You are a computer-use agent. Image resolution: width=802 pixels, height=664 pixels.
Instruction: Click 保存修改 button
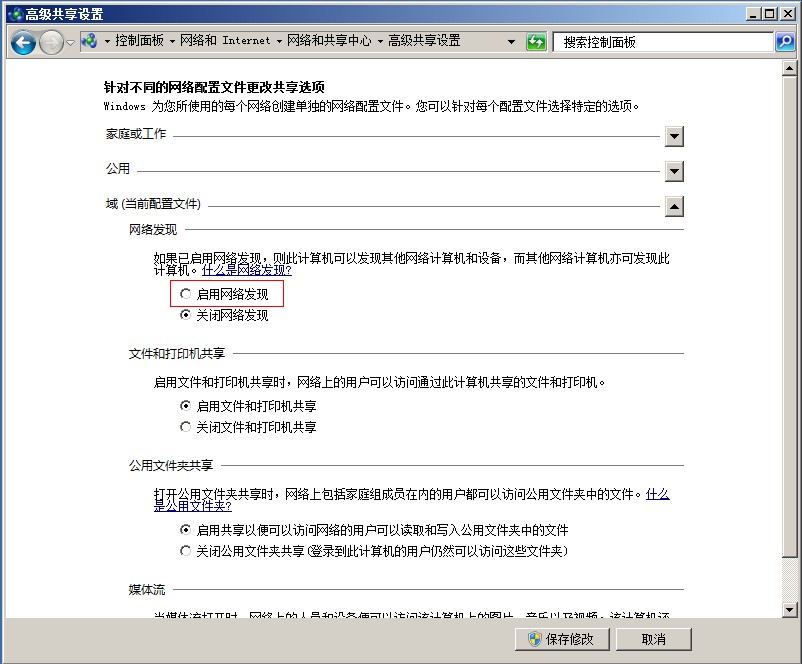click(562, 639)
